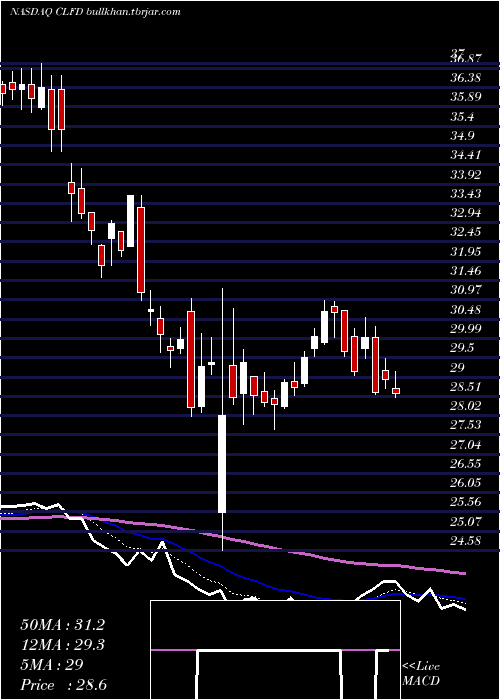Click the 30.97 price axis label

pyautogui.click(x=466, y=290)
